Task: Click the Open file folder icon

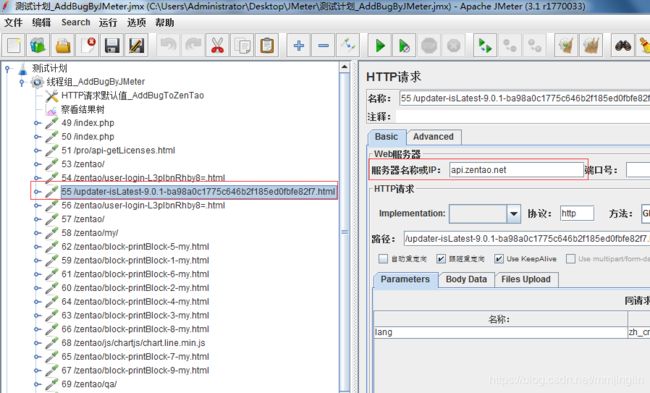Action: click(x=63, y=45)
